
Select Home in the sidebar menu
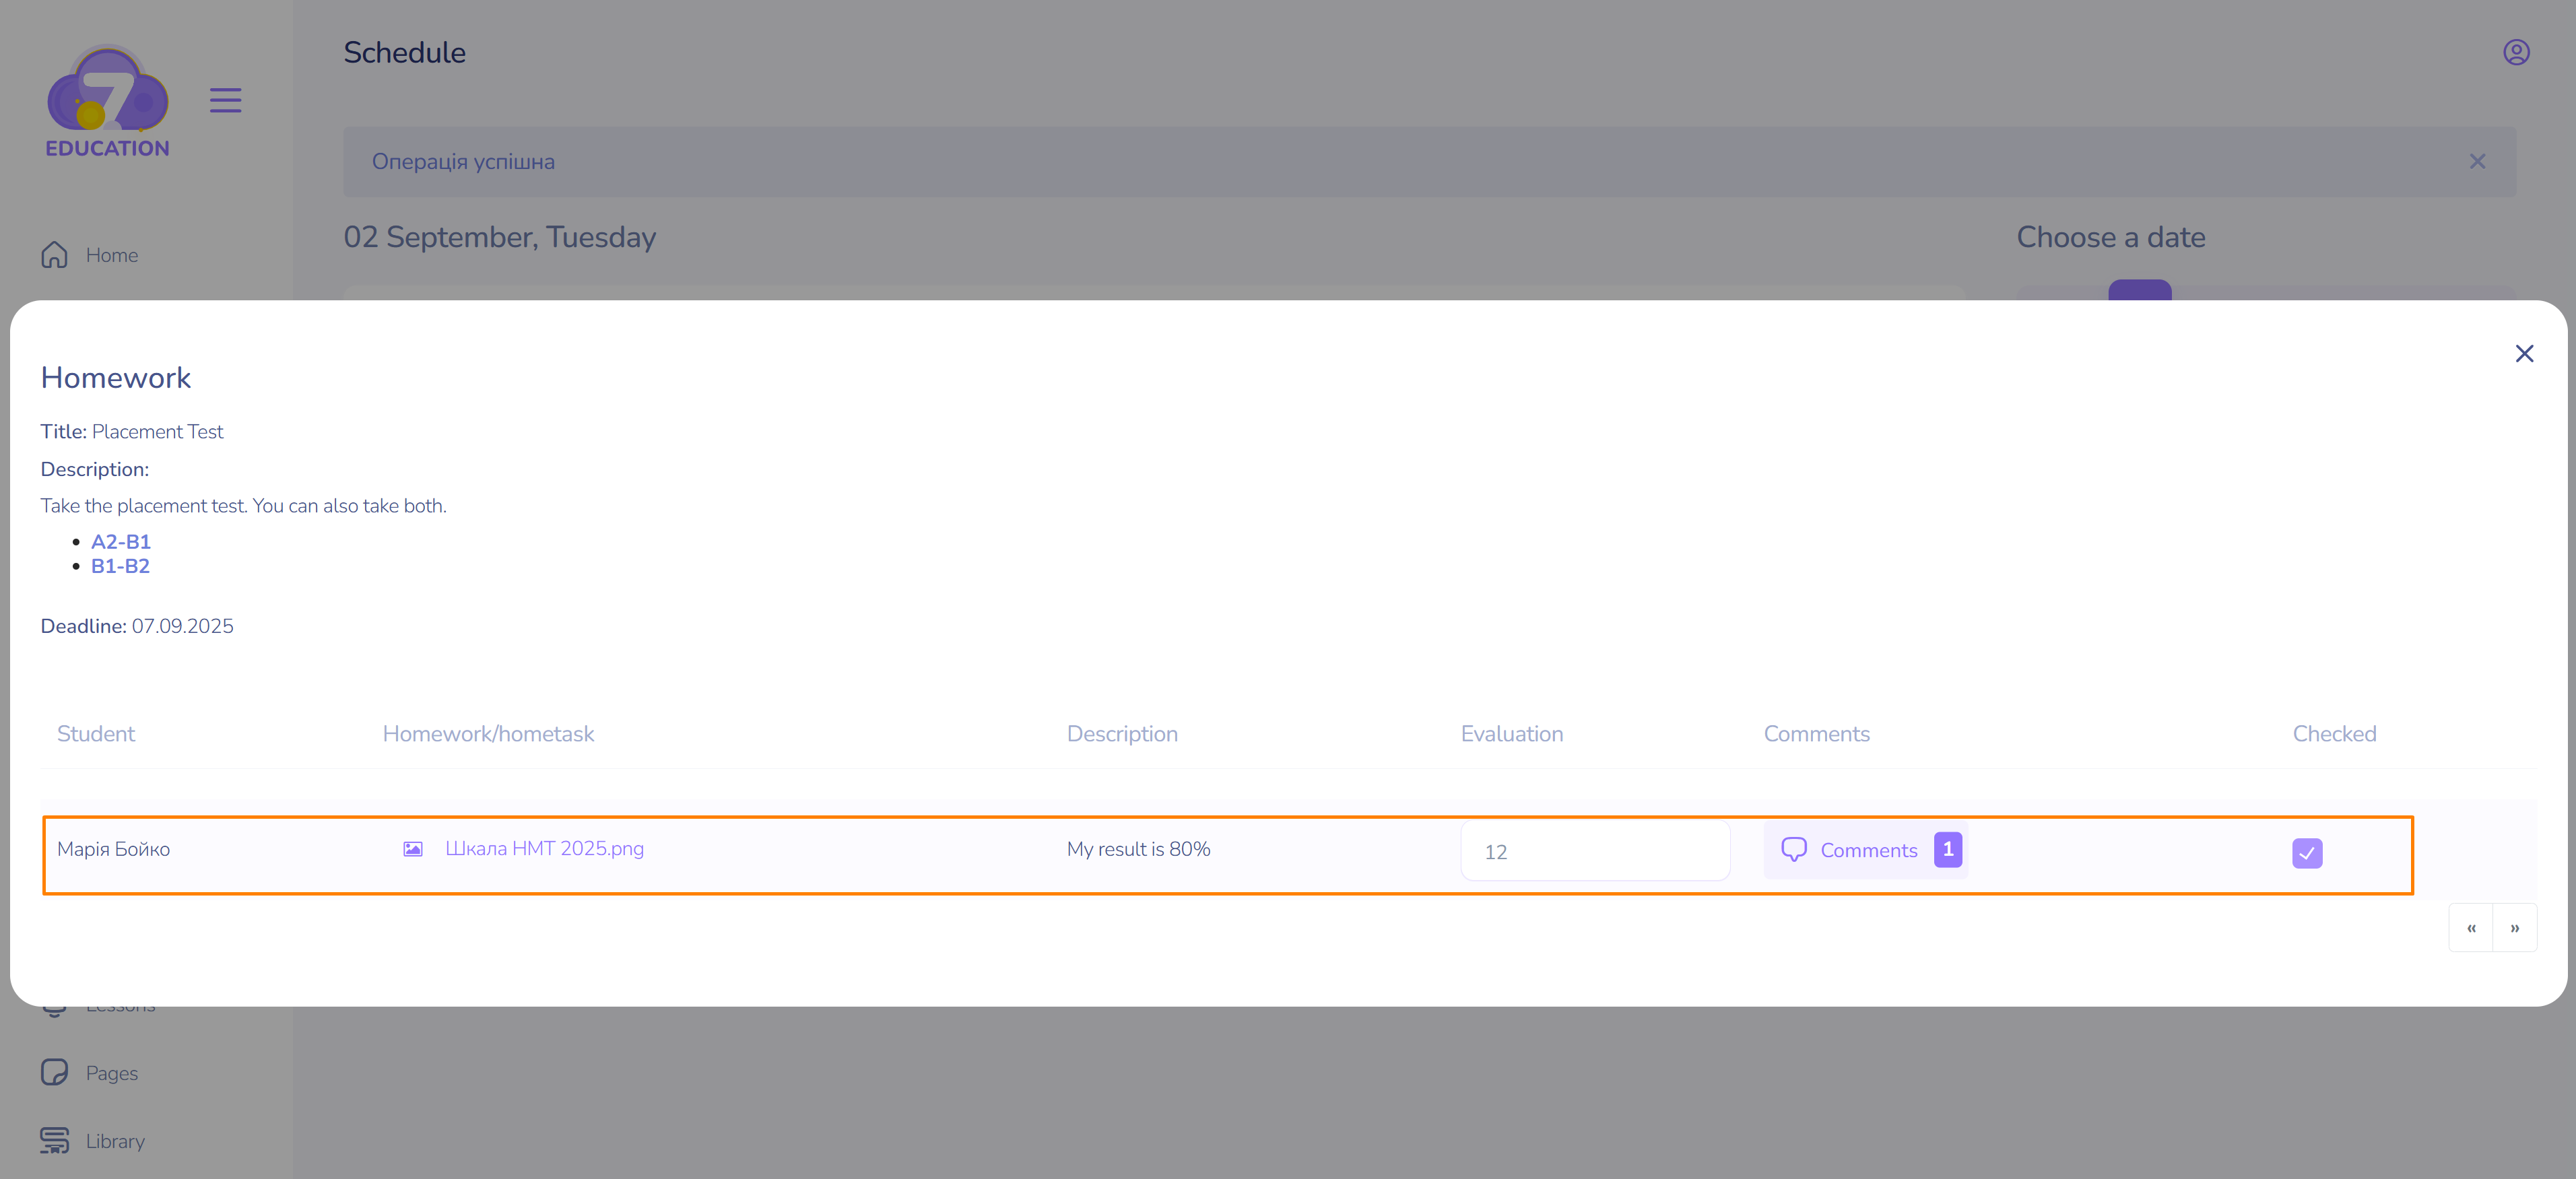tap(112, 255)
